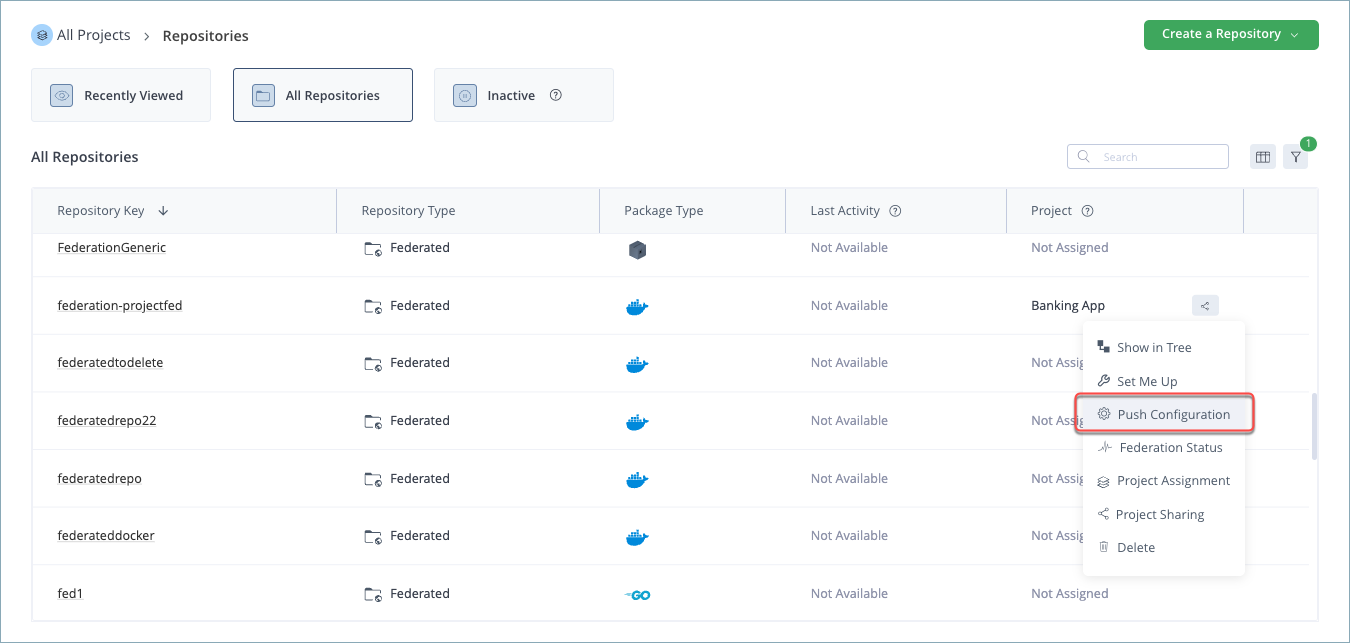Select the All Repositories tab

coord(323,95)
